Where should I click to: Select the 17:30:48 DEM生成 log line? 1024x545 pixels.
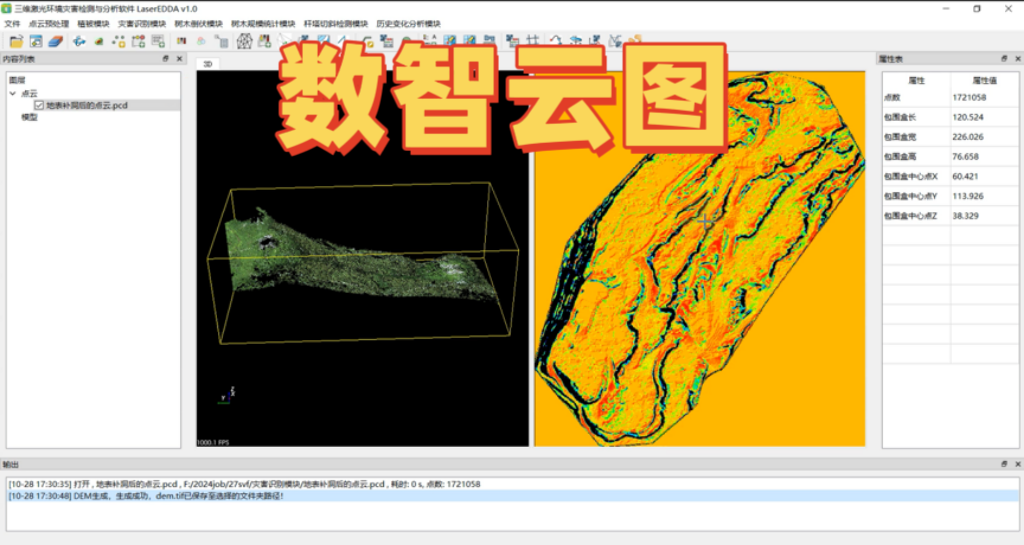(x=513, y=496)
